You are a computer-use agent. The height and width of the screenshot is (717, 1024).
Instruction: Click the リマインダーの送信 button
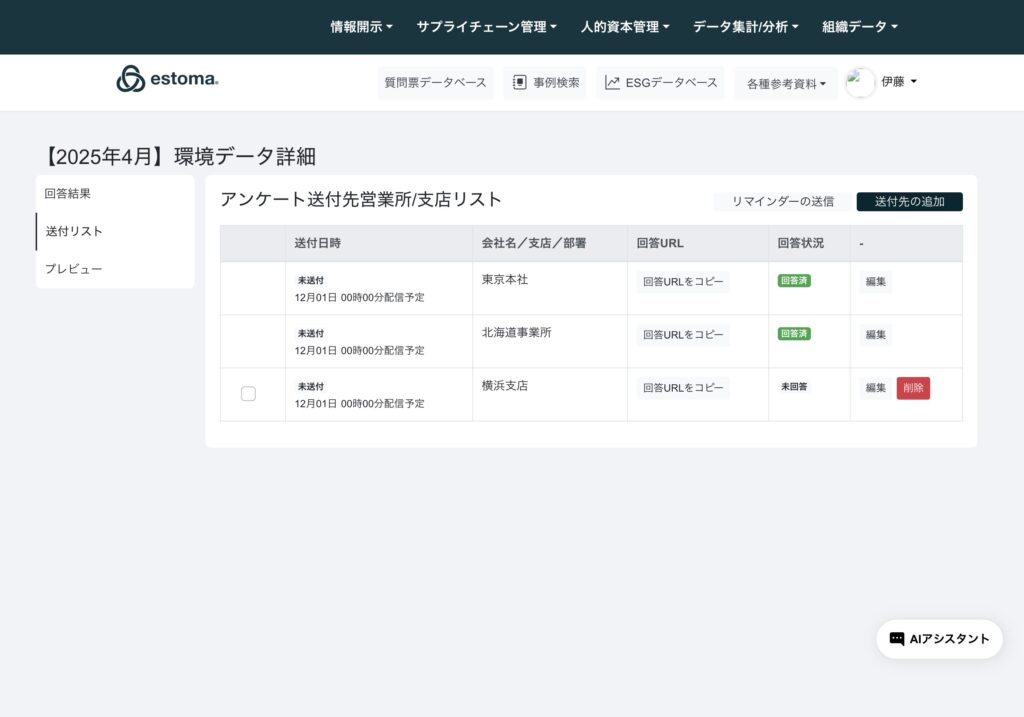pyautogui.click(x=782, y=201)
